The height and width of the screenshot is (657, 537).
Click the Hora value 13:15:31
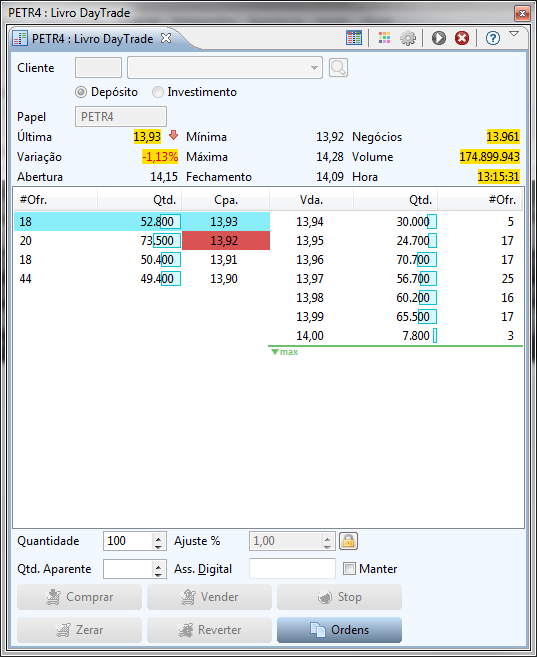tap(498, 176)
